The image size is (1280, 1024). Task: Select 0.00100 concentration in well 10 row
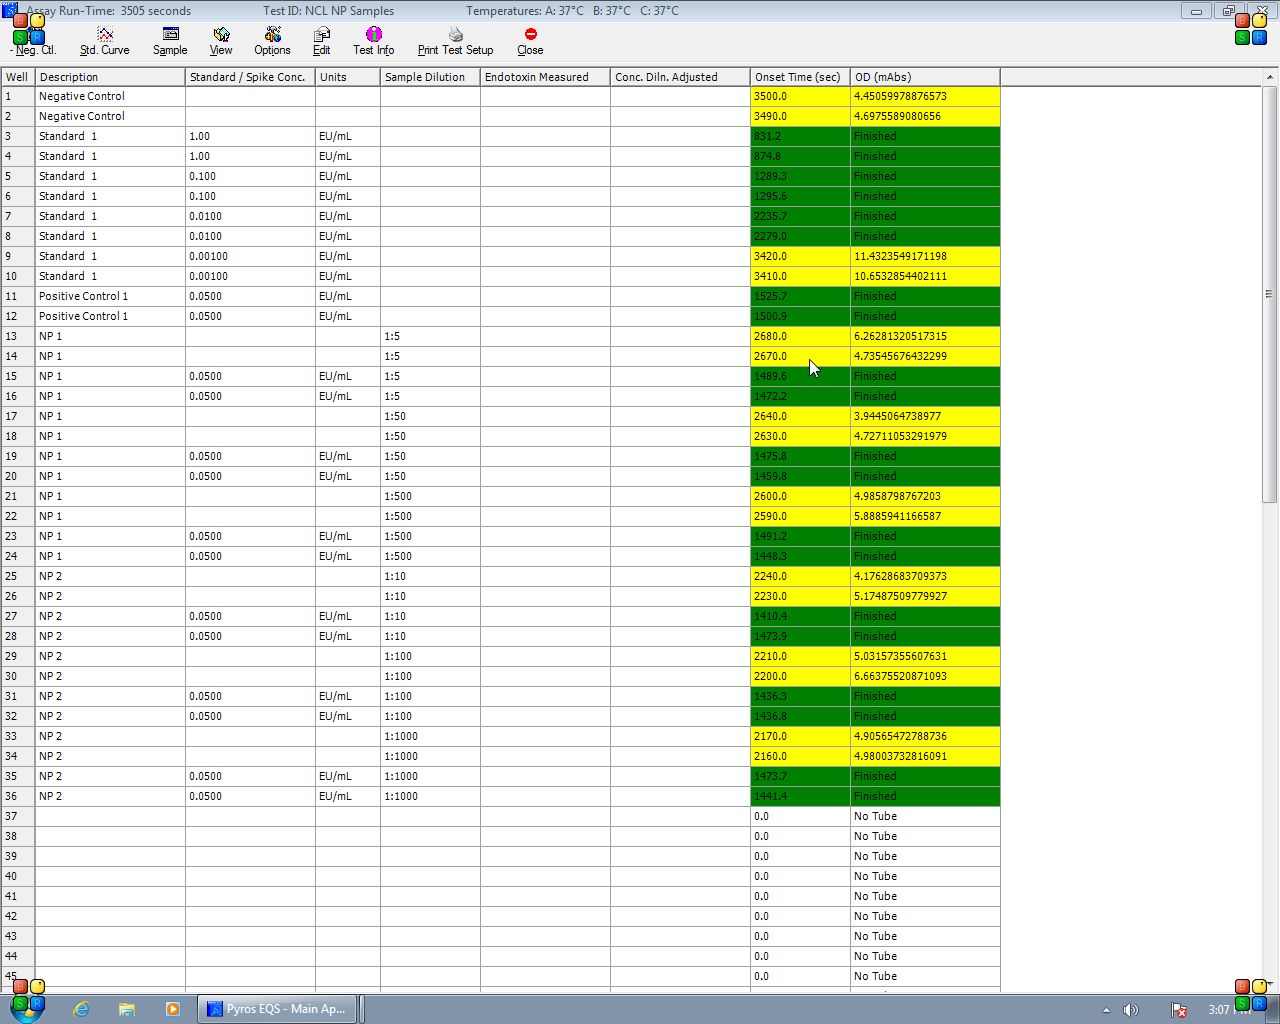[x=250, y=276]
